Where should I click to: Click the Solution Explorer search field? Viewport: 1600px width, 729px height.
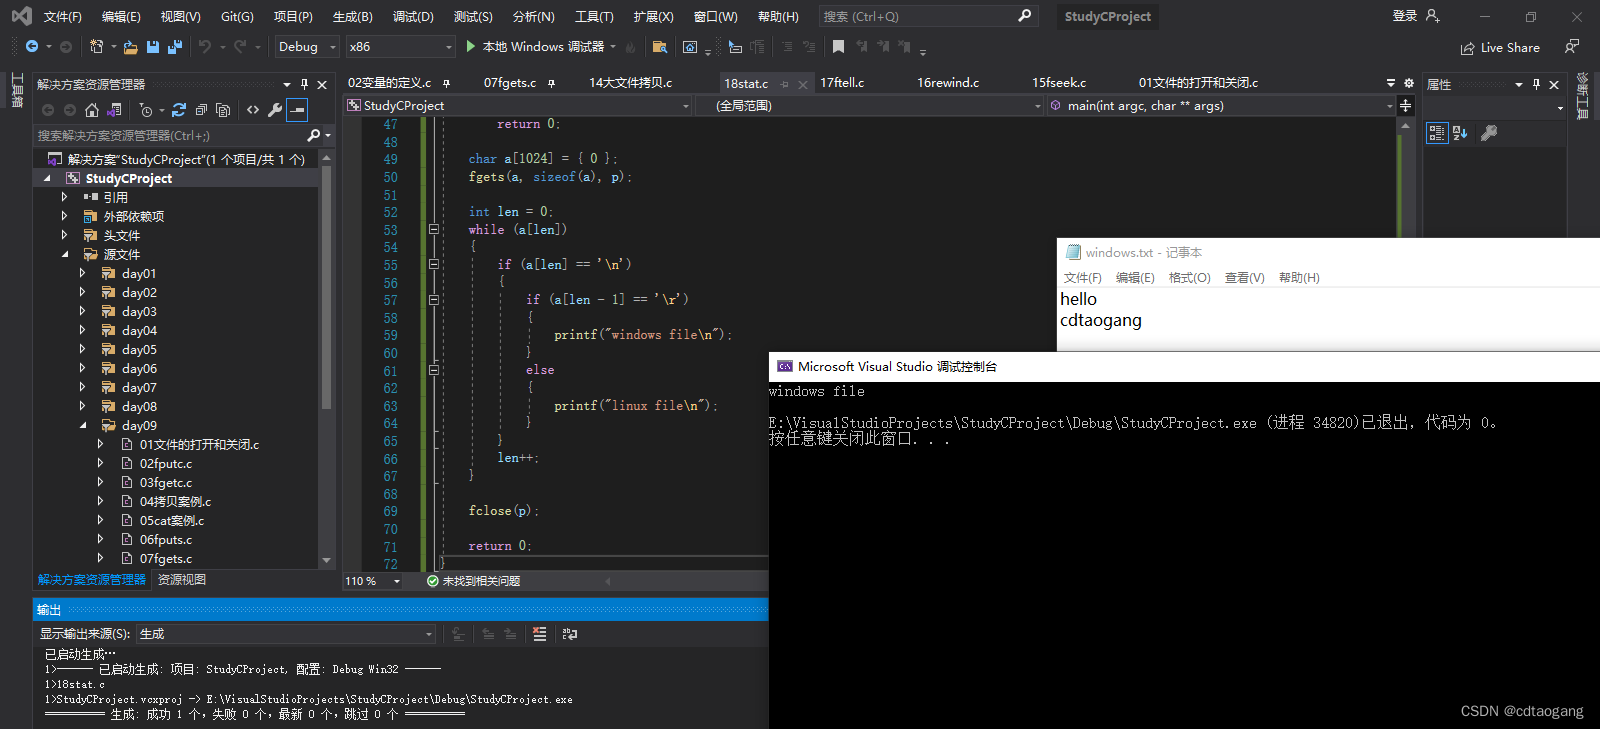tap(170, 135)
